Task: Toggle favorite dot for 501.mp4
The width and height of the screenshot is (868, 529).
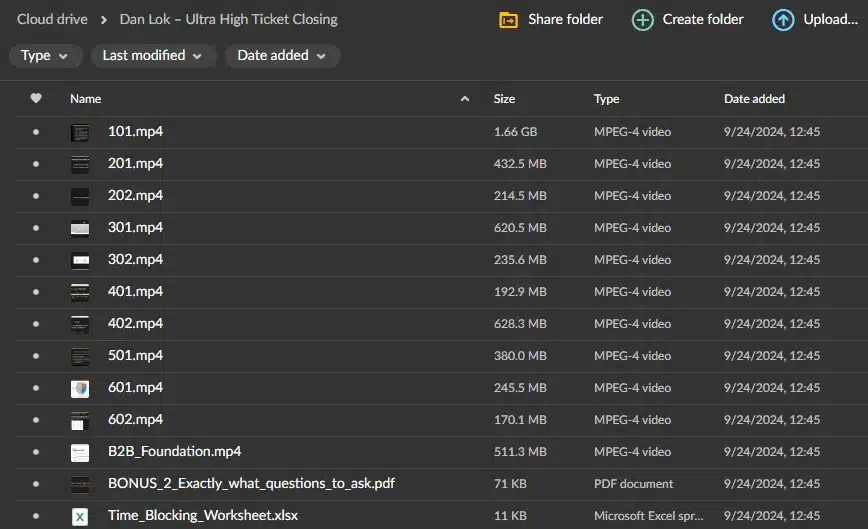Action: pos(36,356)
